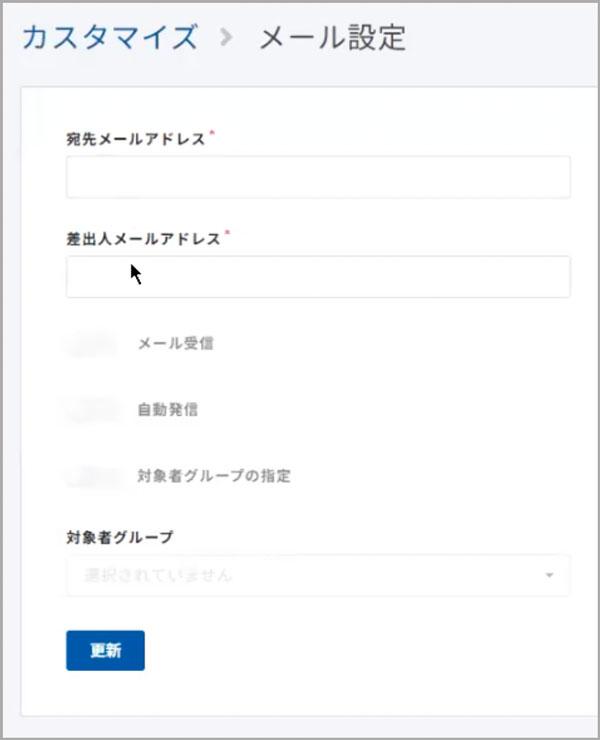600x740 pixels.
Task: Focus the 差出人メールアドレス input field
Action: (x=318, y=277)
